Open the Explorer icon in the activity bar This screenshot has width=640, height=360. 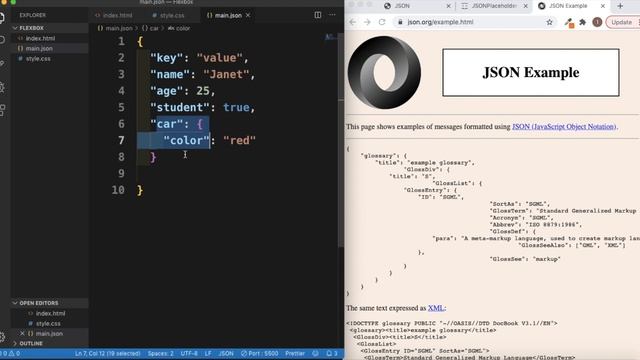click(x=2, y=18)
